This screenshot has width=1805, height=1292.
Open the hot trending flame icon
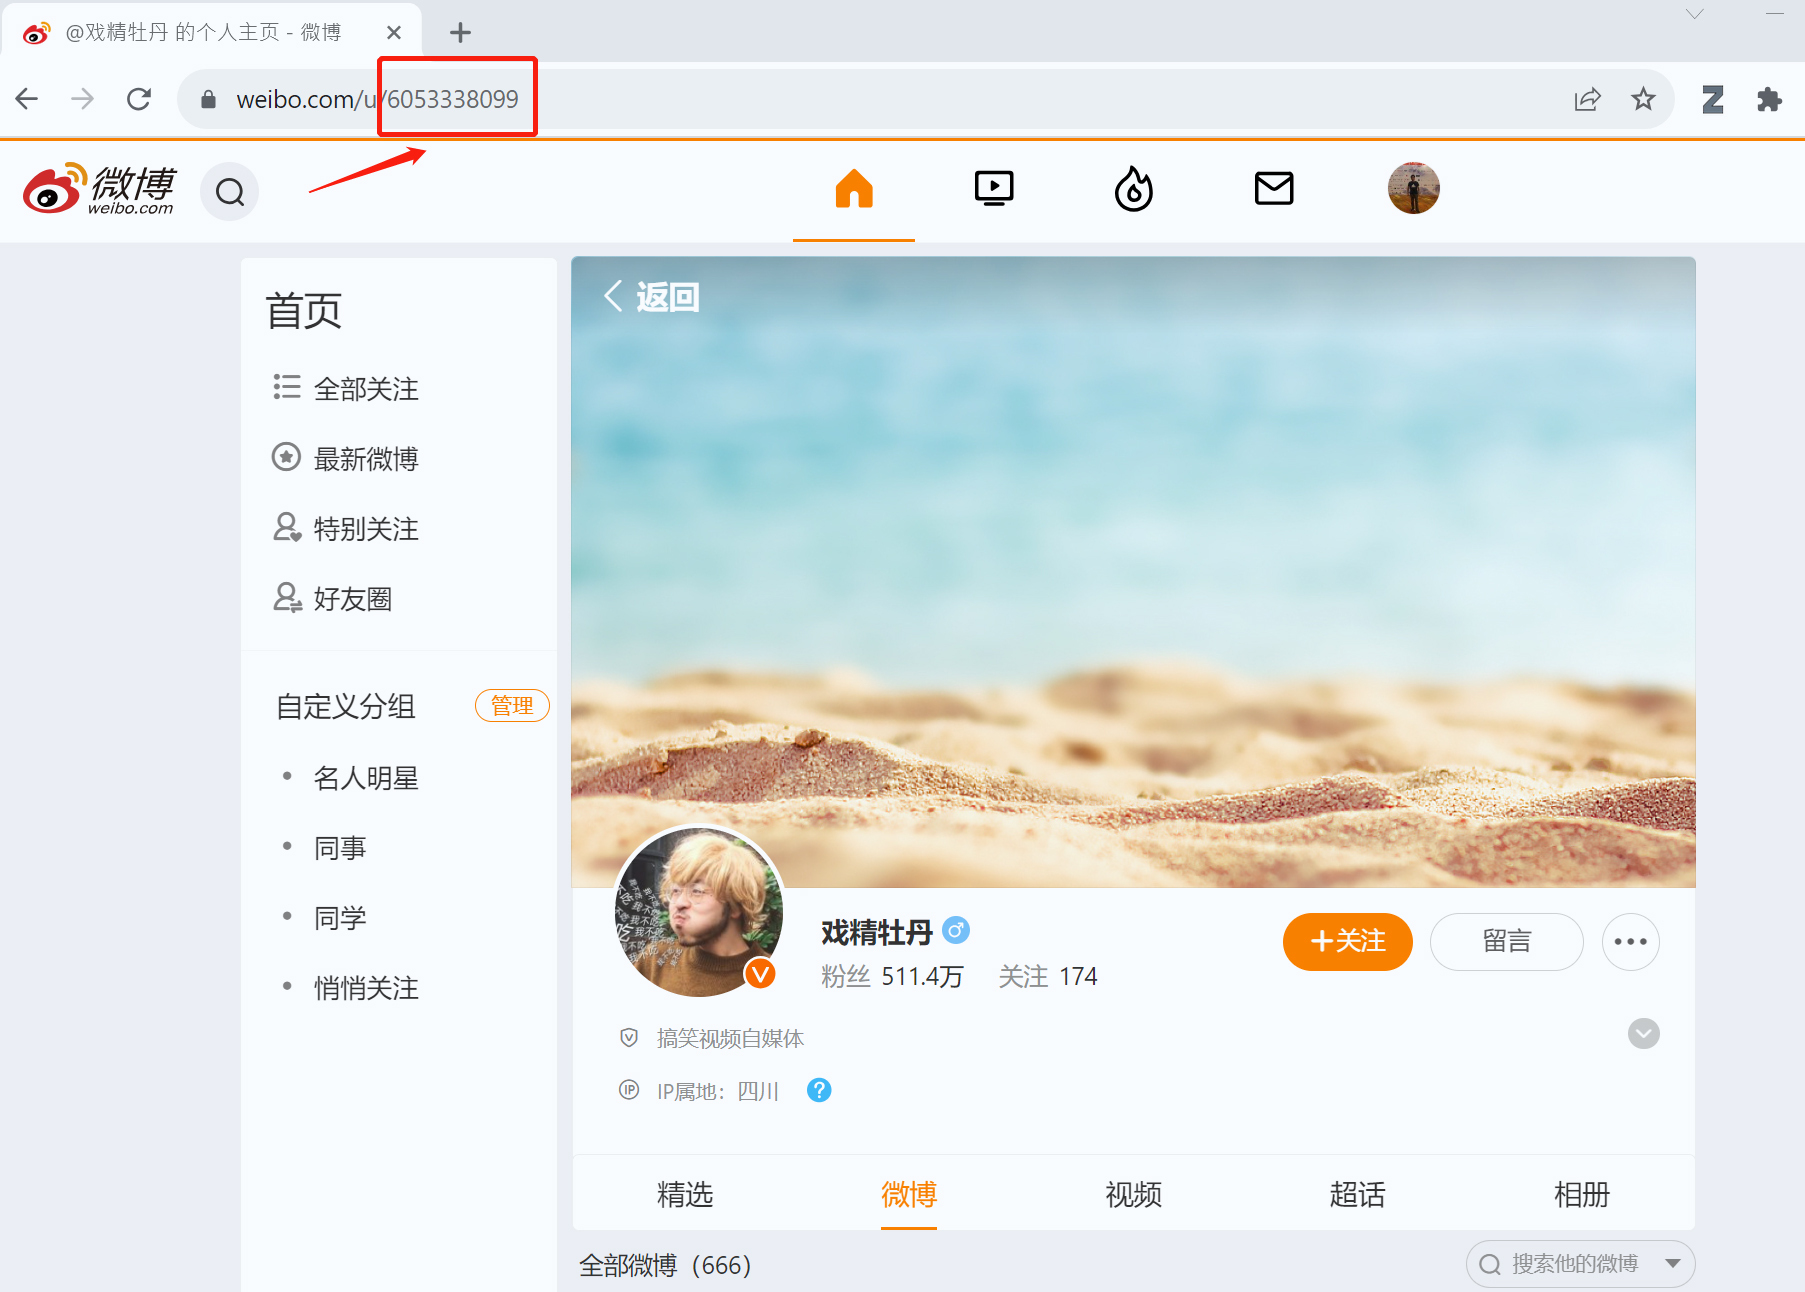coord(1133,189)
